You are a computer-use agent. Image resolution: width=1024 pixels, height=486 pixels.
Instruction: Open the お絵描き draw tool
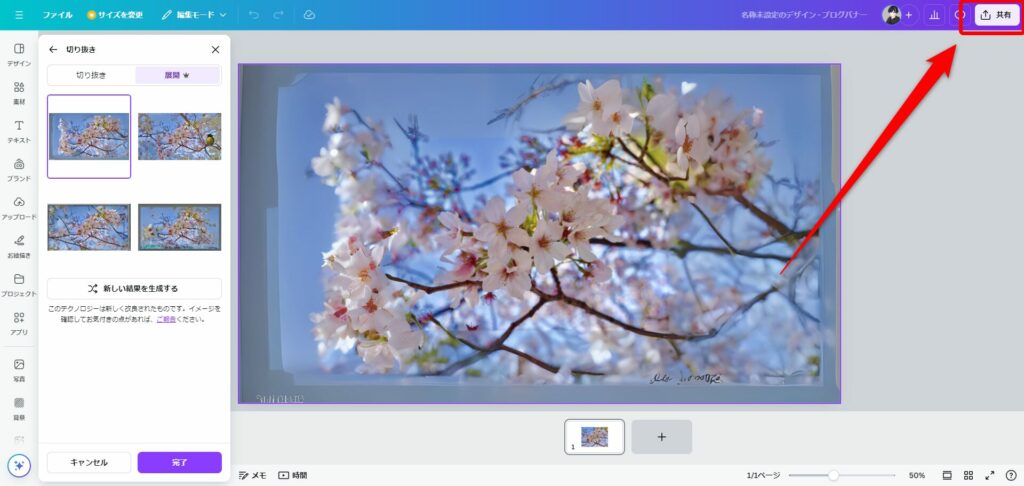pos(19,245)
